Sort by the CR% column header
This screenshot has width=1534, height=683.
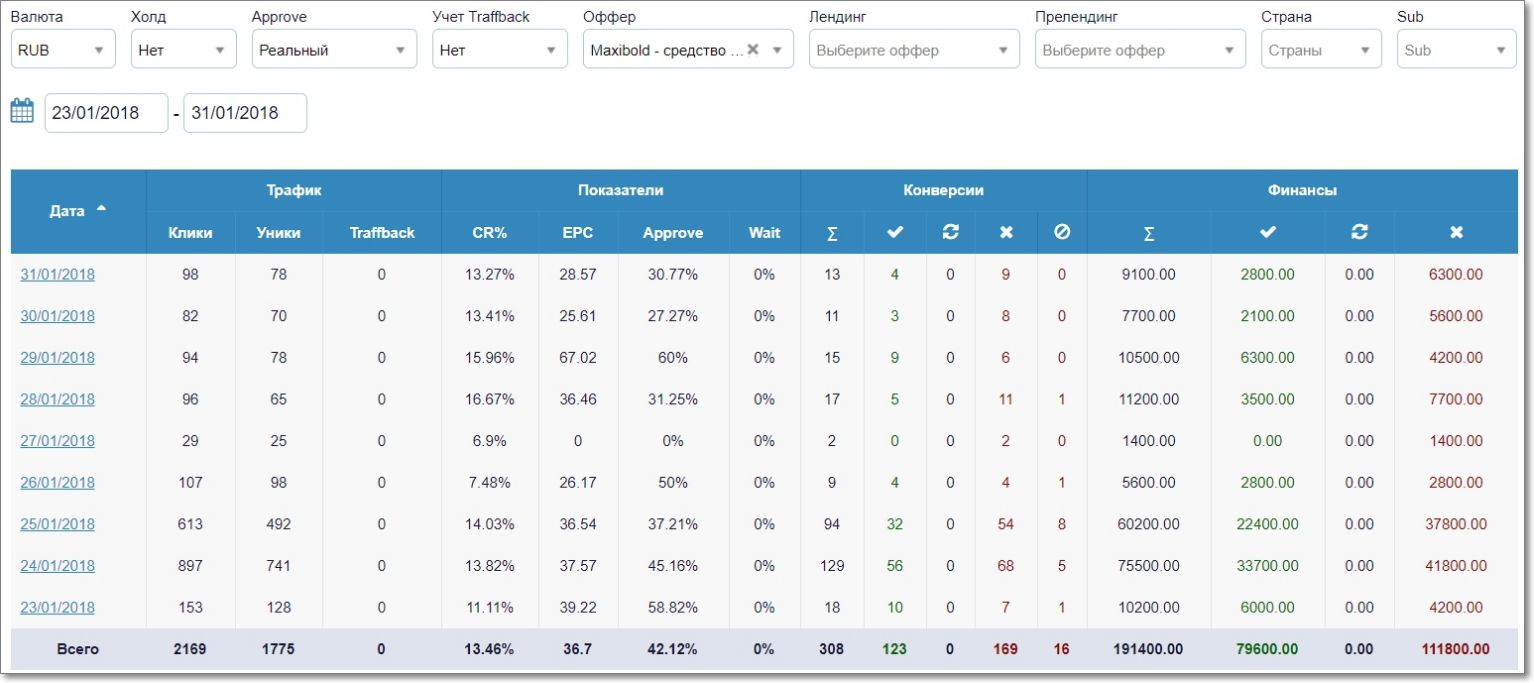coord(489,233)
